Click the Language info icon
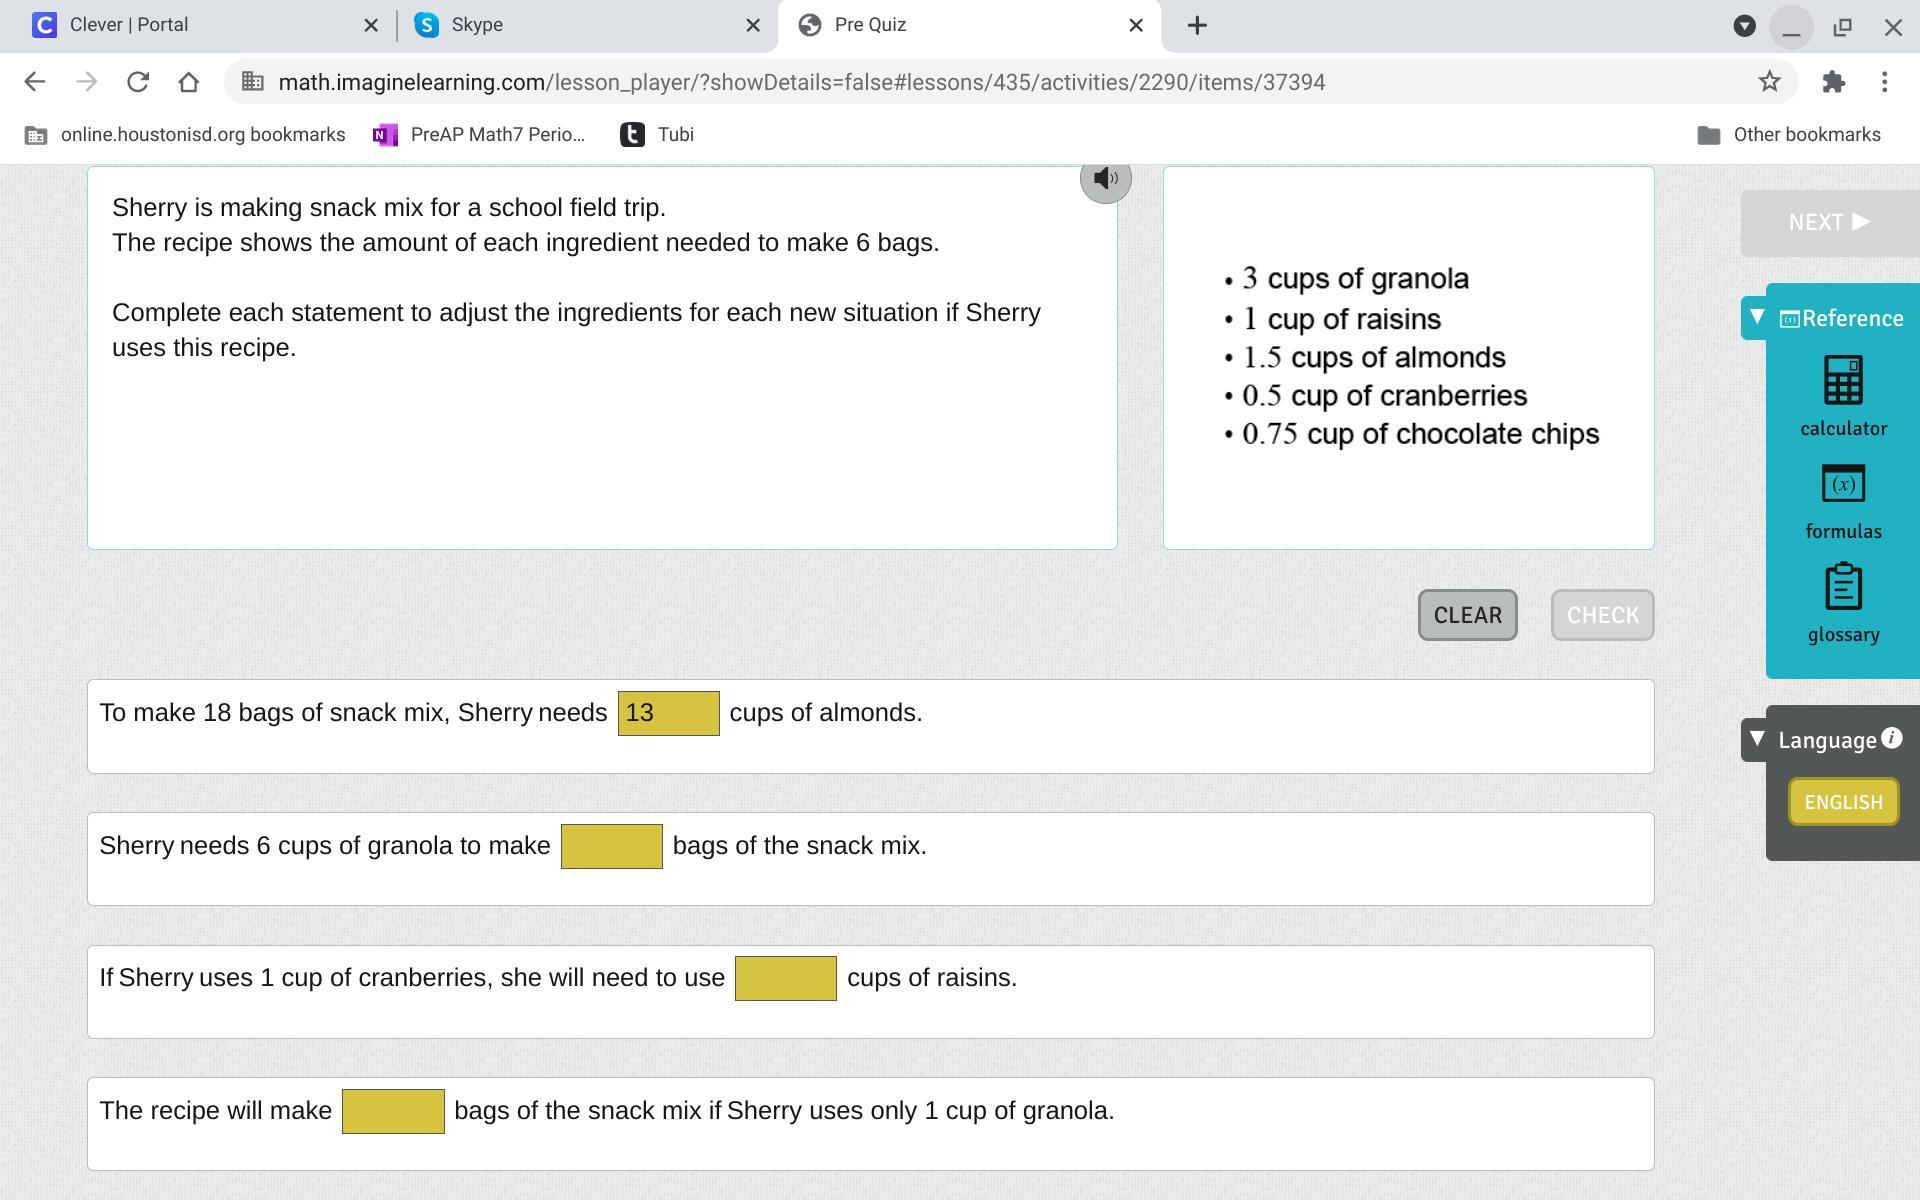 pyautogui.click(x=1891, y=738)
